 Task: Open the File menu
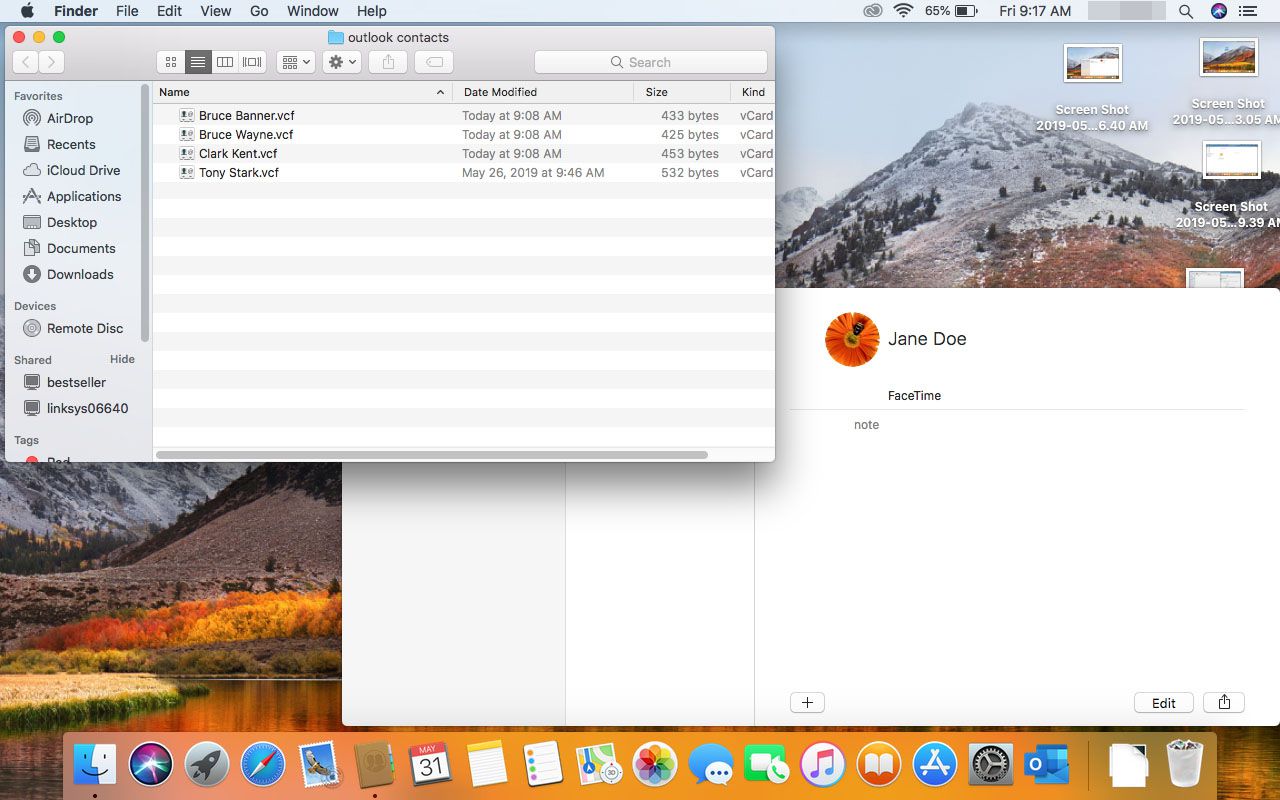[127, 11]
